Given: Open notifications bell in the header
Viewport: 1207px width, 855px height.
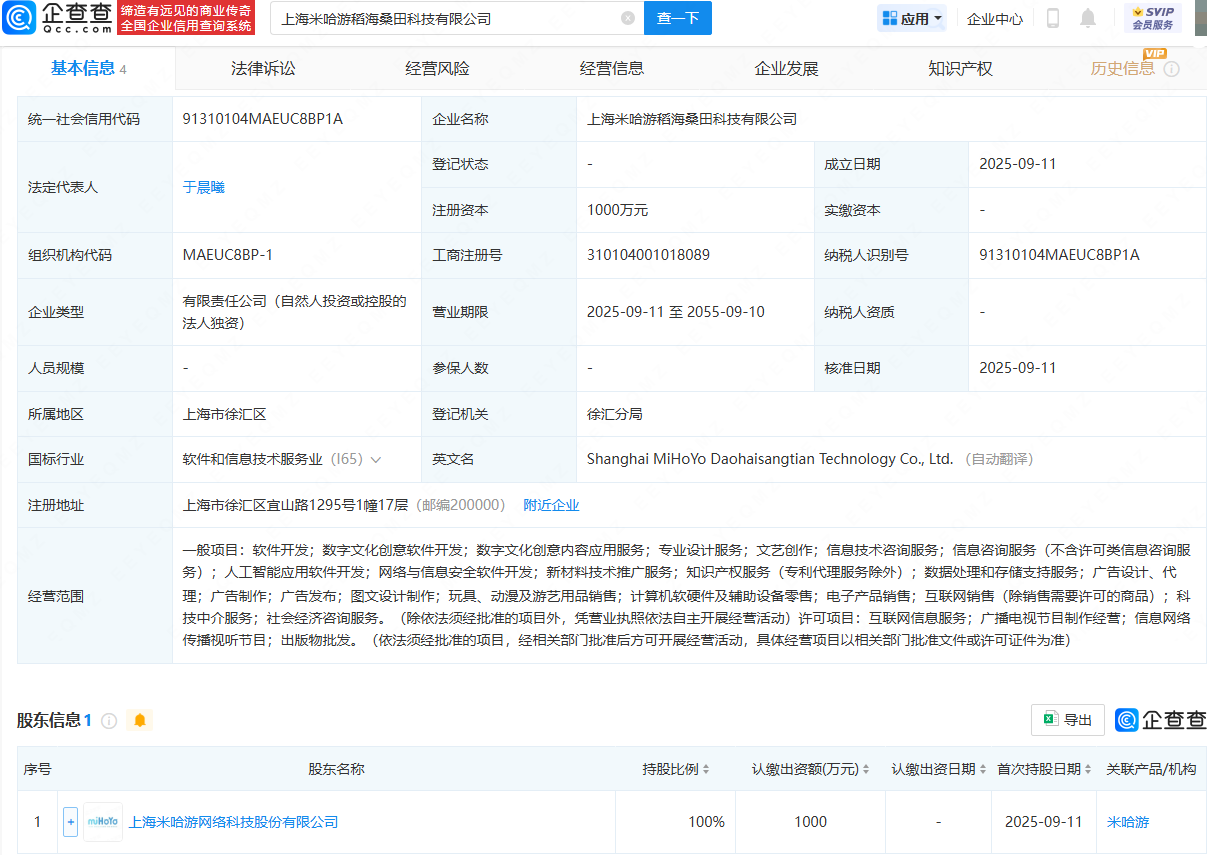Looking at the screenshot, I should (1088, 18).
